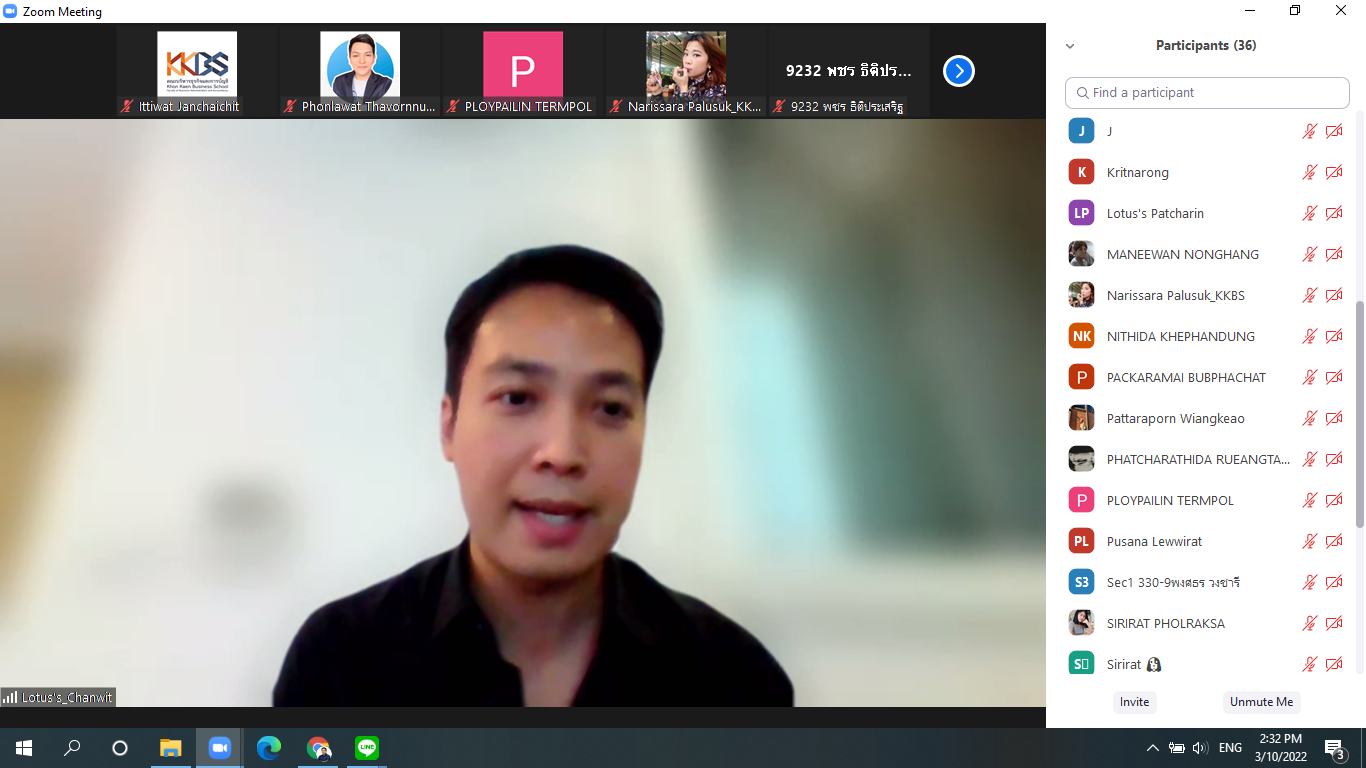
Task: Click muted mic icon for Narissara Palusuk_KKBS row
Action: 1310,295
